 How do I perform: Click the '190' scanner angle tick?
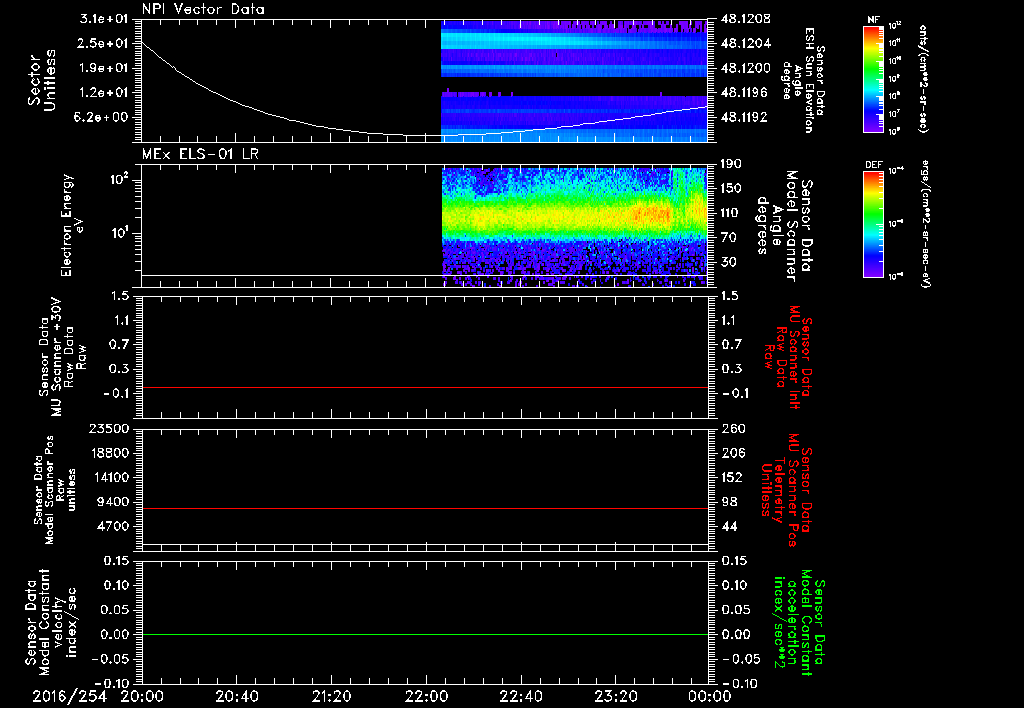coord(731,164)
